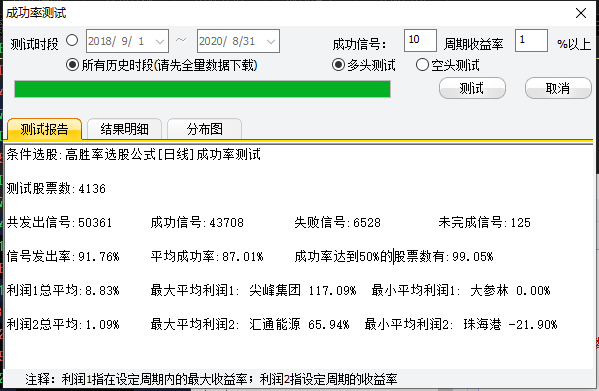Viewport: 599px width, 391px height.
Task: Click the 条件选股 formula title line
Action: click(x=133, y=155)
